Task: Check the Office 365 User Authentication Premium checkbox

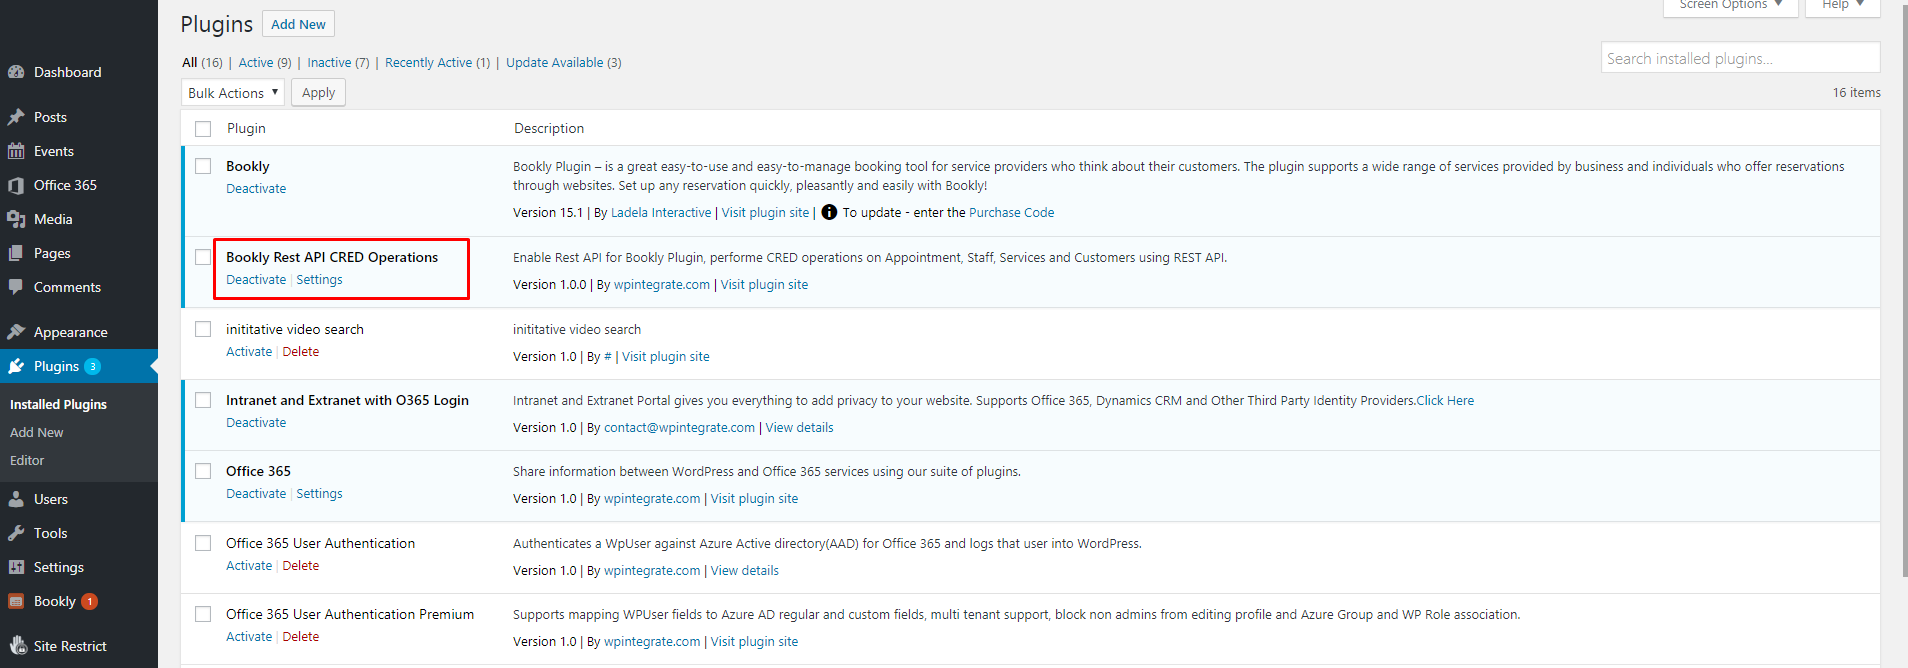Action: click(x=203, y=614)
